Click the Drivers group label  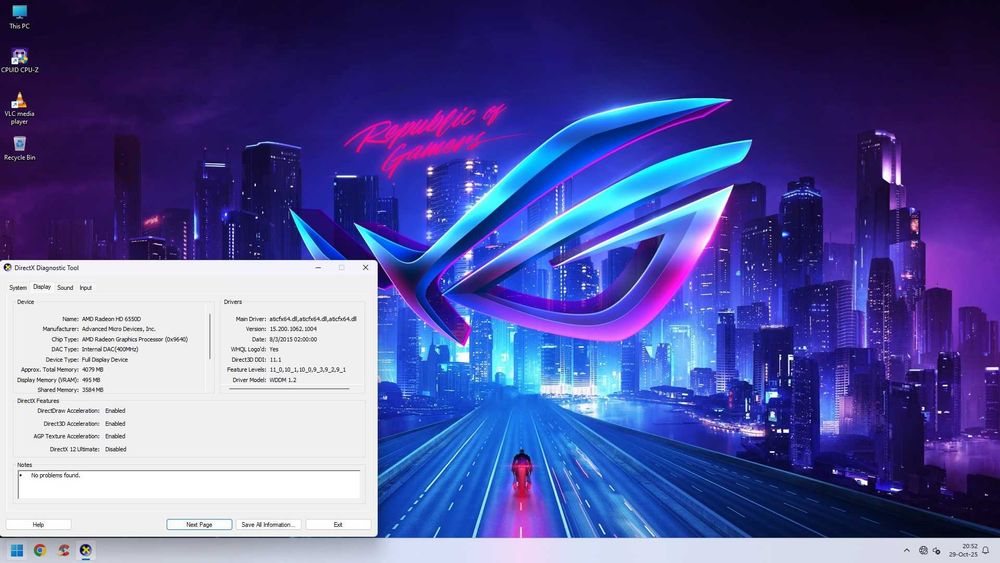coord(233,302)
